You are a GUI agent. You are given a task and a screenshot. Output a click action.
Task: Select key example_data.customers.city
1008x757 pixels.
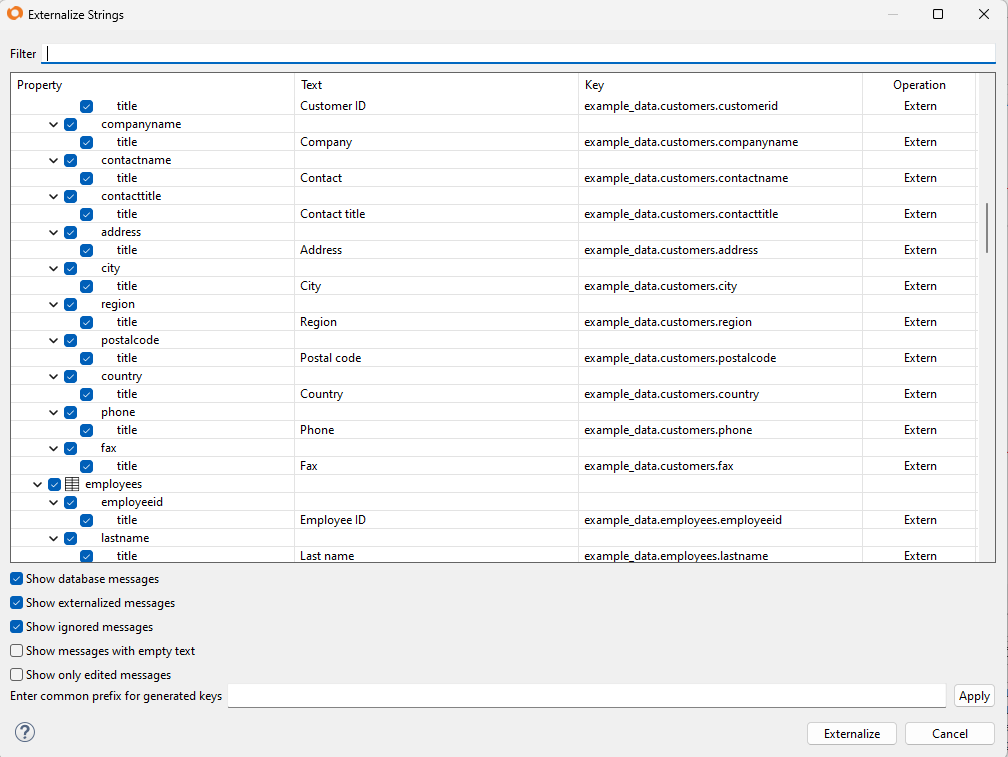pos(660,286)
